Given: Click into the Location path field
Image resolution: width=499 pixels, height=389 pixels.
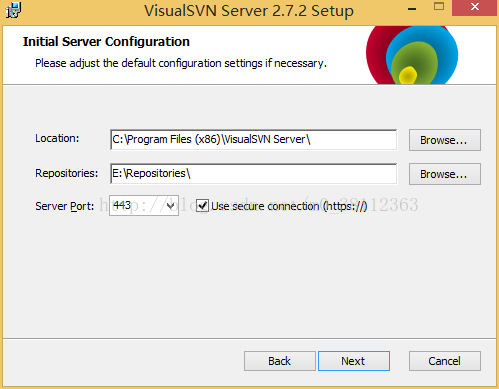Looking at the screenshot, I should click(253, 140).
